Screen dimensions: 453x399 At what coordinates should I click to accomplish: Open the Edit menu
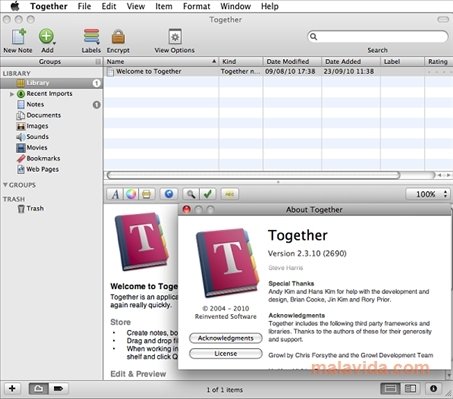coord(109,6)
